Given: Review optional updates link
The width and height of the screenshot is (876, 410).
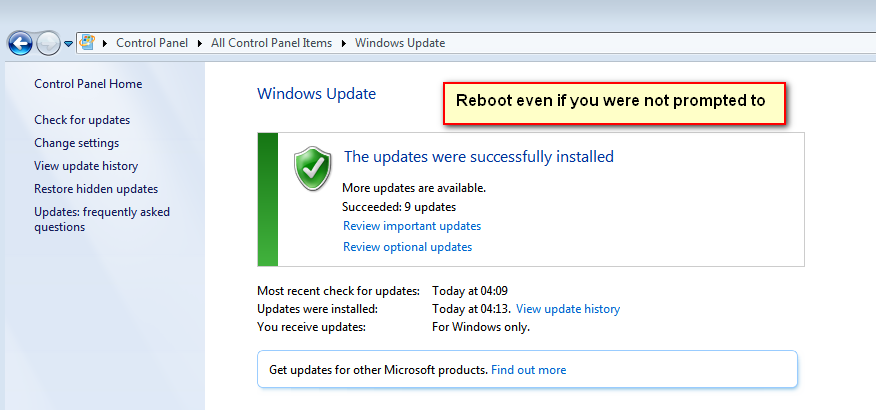Looking at the screenshot, I should point(407,247).
